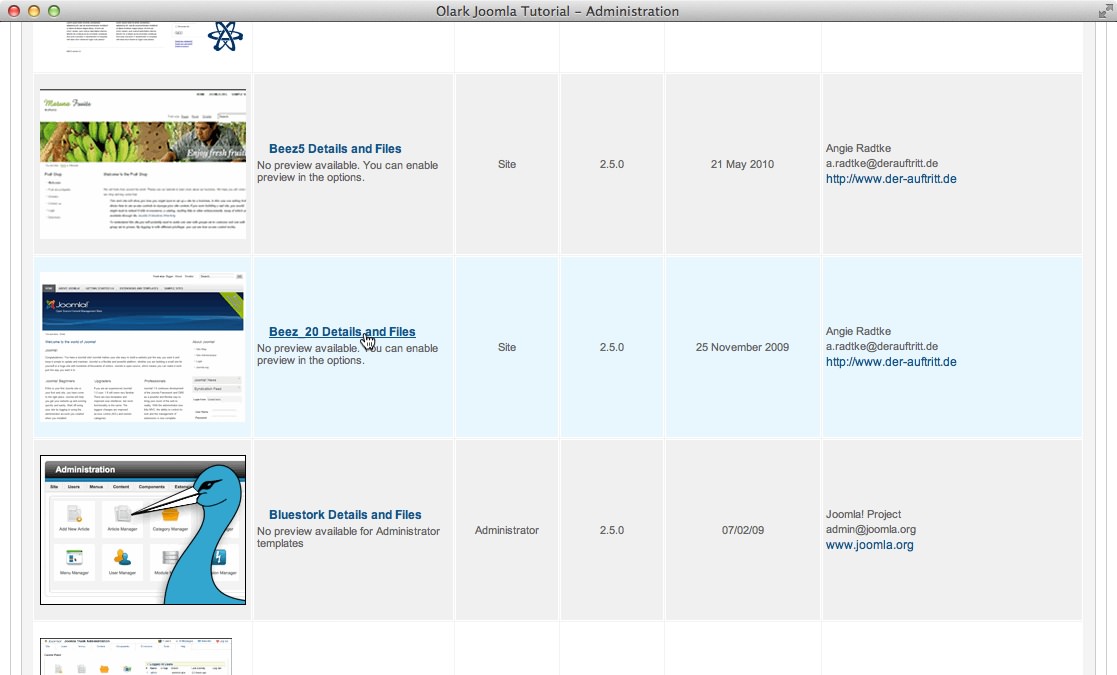Click the Administrator type cell for Bluestork
The width and height of the screenshot is (1117, 675).
tap(506, 530)
